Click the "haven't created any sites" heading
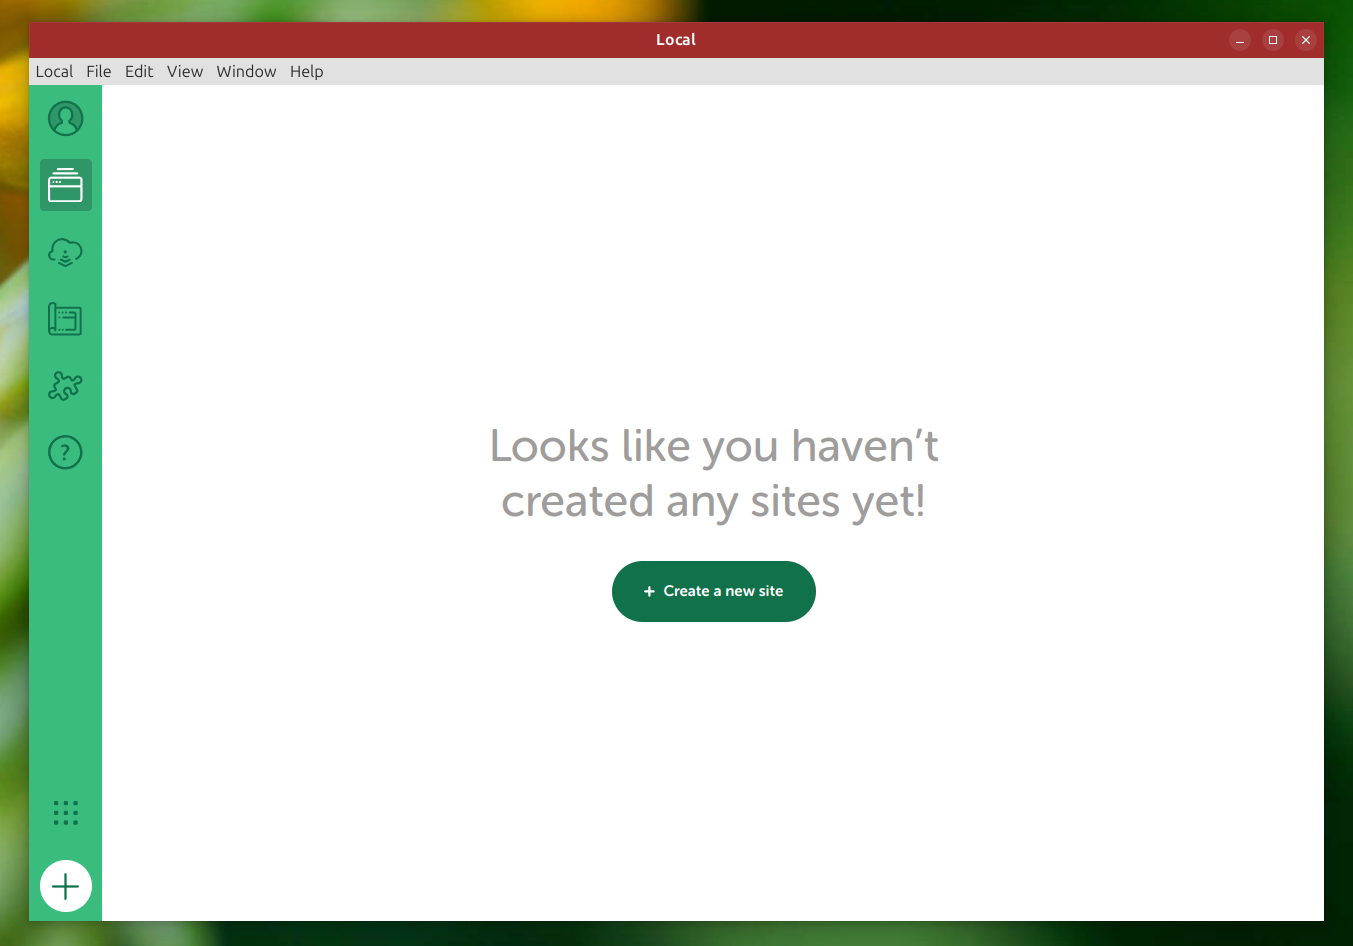Screen dimensions: 1353x946 713,474
